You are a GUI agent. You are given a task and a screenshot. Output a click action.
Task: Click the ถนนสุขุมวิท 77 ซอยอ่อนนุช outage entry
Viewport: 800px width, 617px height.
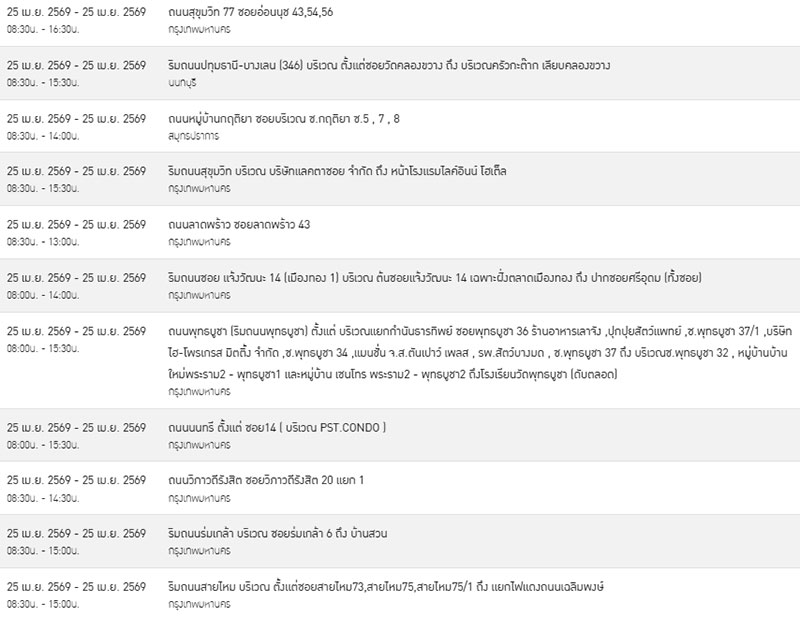(x=251, y=12)
